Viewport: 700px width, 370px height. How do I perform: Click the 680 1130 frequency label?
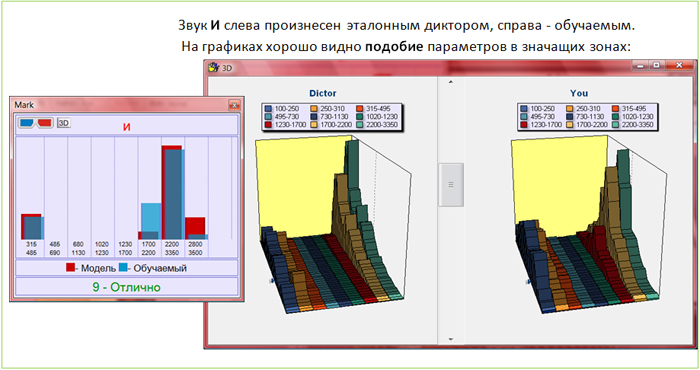coord(78,249)
